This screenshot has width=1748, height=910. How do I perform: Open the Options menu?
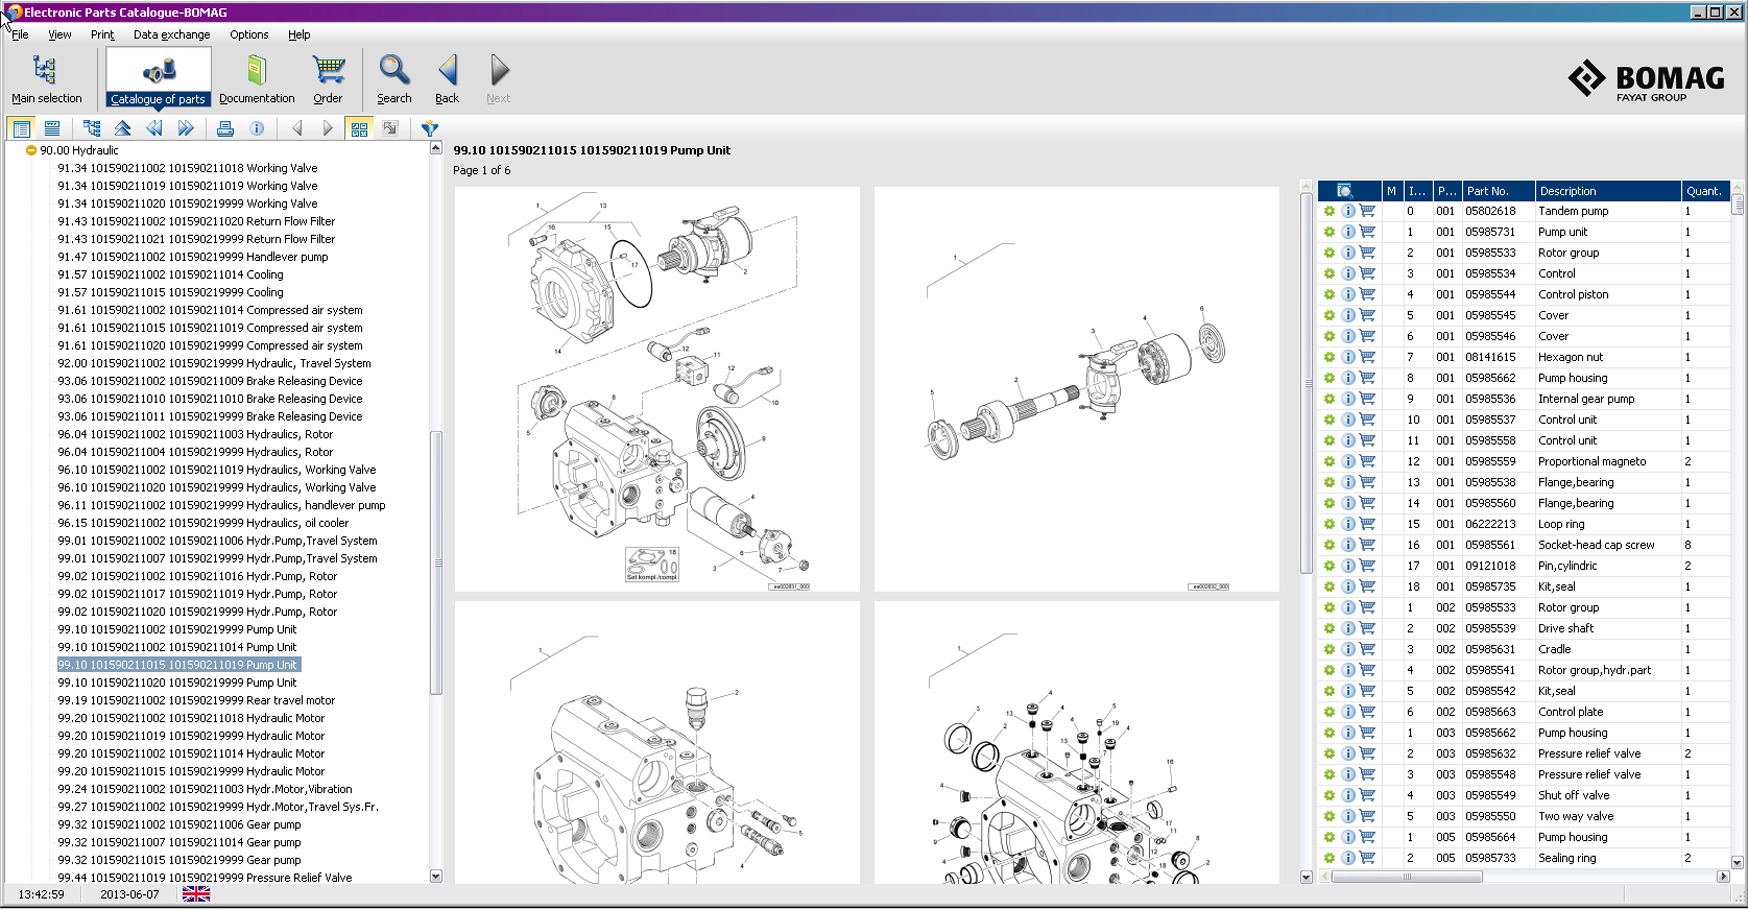coord(249,35)
